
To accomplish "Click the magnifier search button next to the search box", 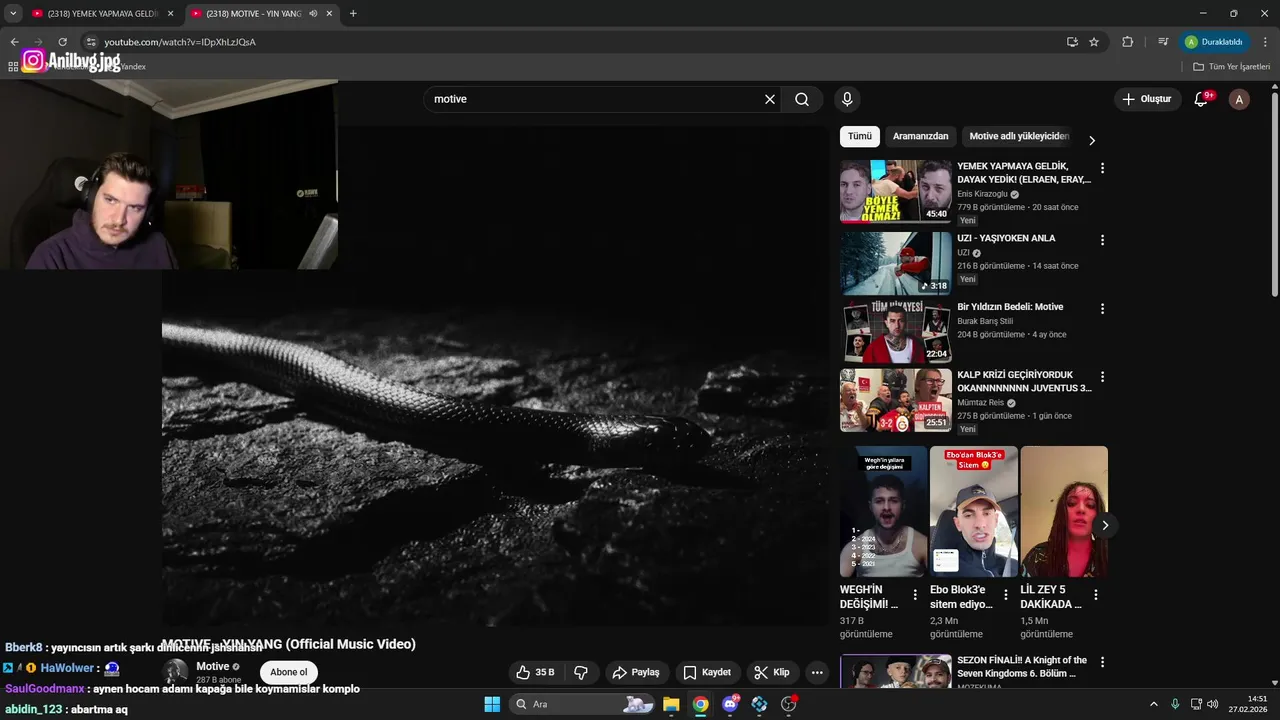I will coord(802,99).
